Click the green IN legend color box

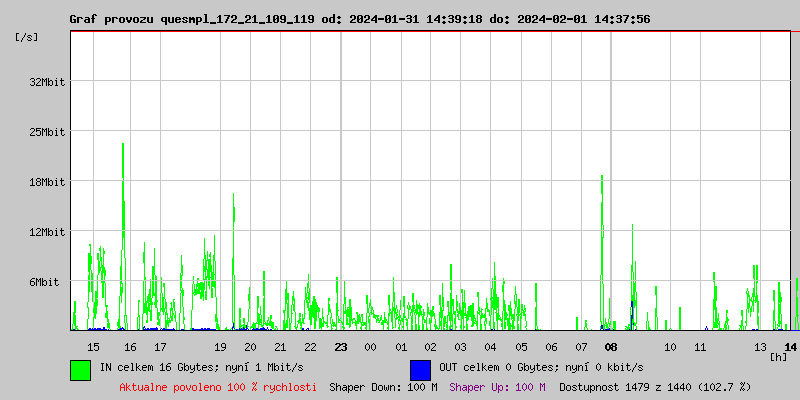tap(80, 369)
